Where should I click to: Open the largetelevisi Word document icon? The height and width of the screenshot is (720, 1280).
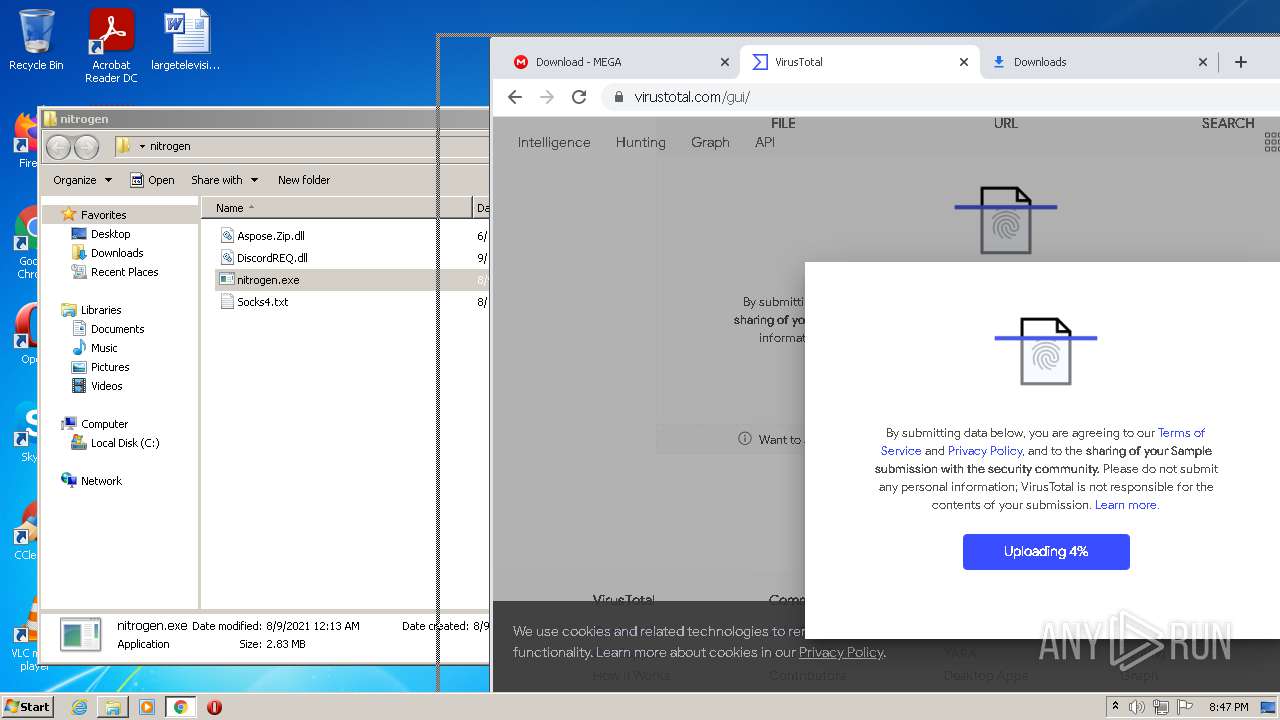click(x=186, y=40)
